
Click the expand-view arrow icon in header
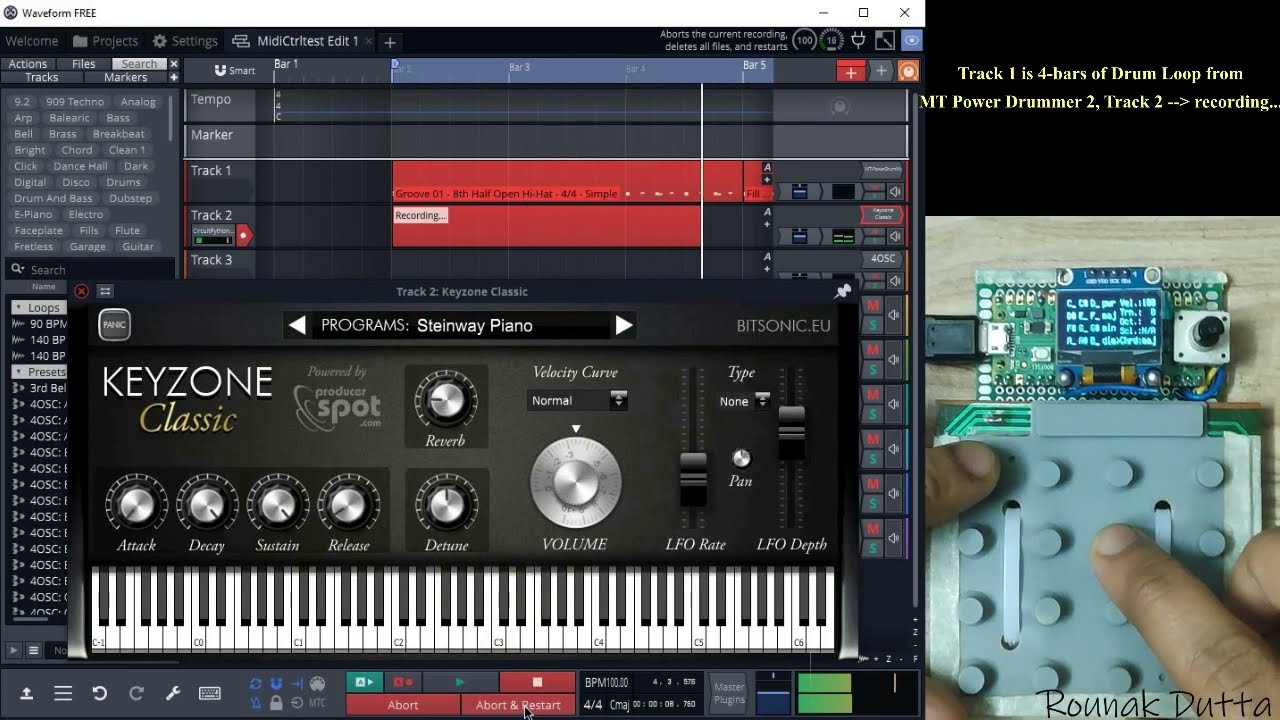pyautogui.click(x=885, y=41)
